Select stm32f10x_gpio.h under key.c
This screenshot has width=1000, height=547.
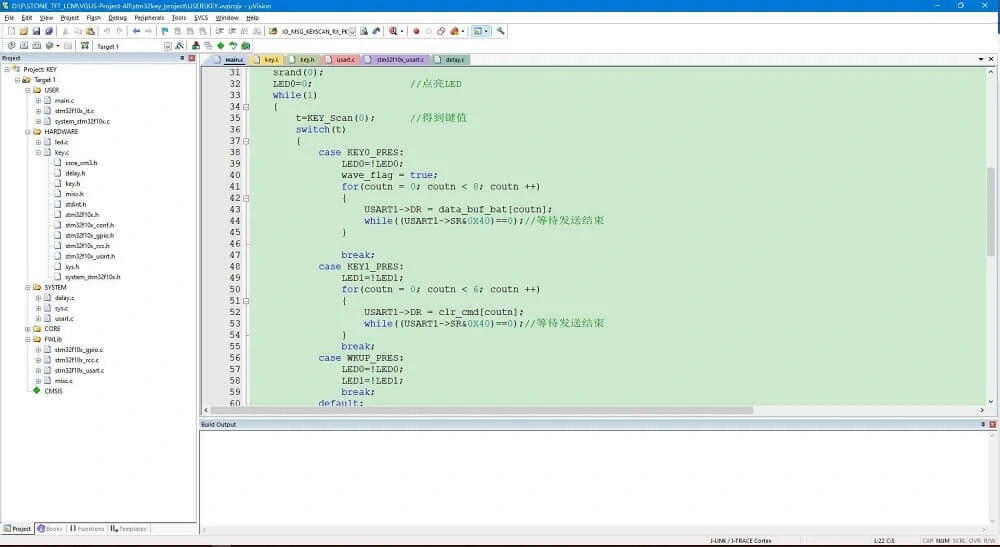[89, 236]
